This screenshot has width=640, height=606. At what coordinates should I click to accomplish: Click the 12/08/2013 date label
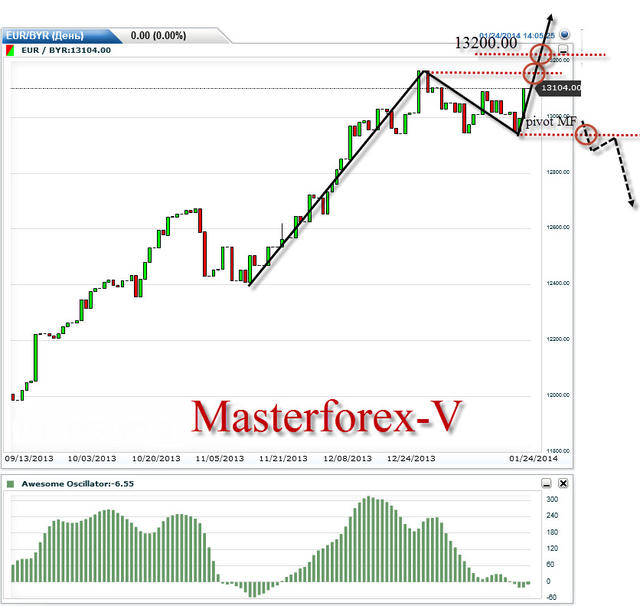[x=347, y=458]
